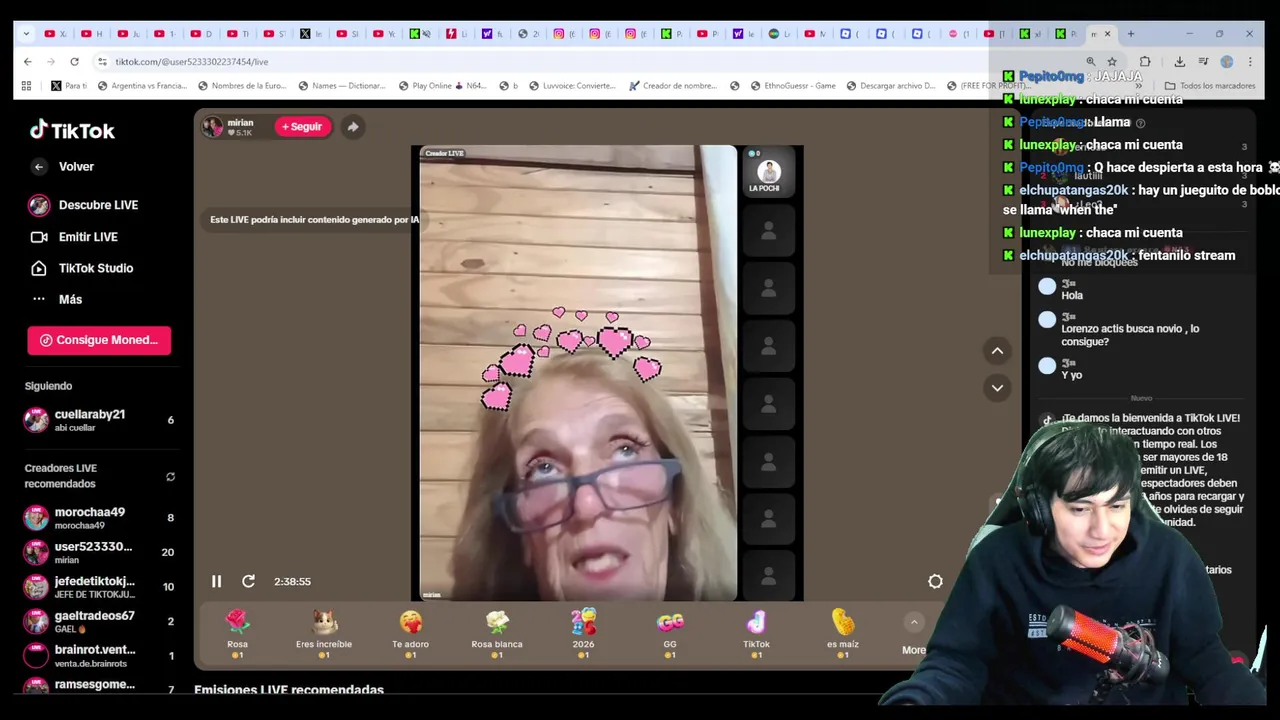Click Consigue Monedas button
The width and height of the screenshot is (1280, 720).
click(x=99, y=340)
